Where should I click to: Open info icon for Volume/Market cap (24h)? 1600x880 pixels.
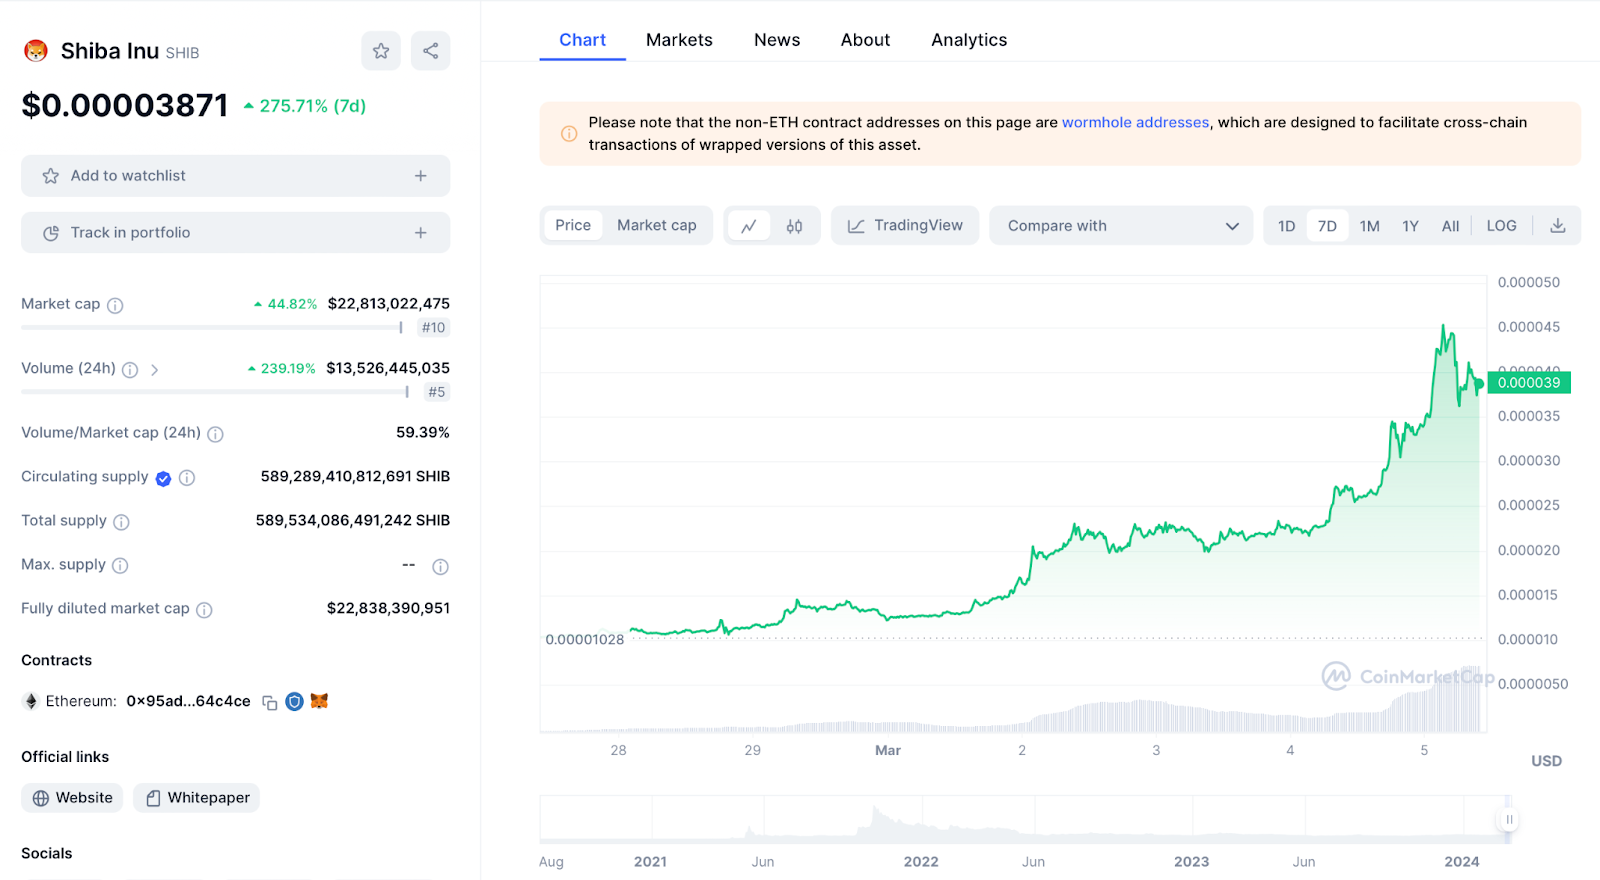coord(215,433)
